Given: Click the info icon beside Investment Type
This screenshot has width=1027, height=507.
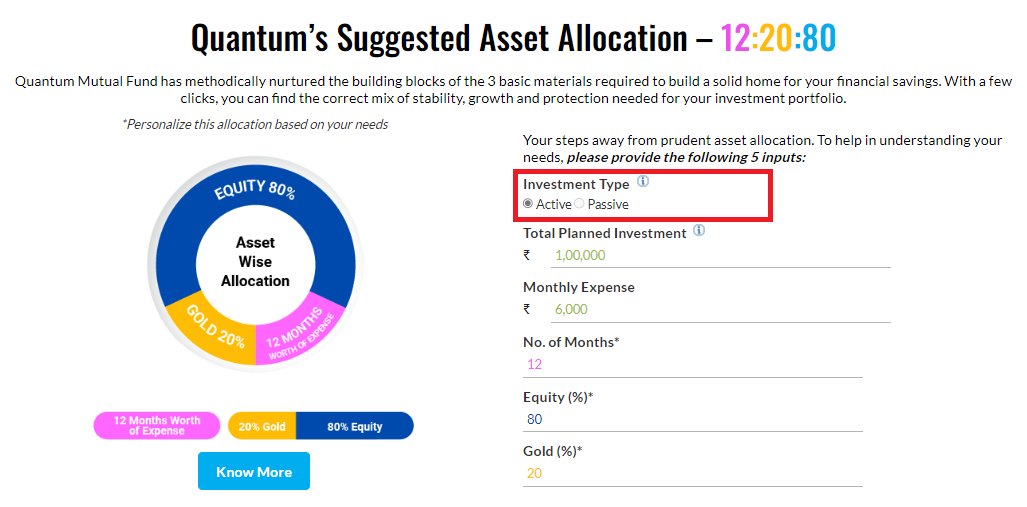Looking at the screenshot, I should (x=643, y=182).
